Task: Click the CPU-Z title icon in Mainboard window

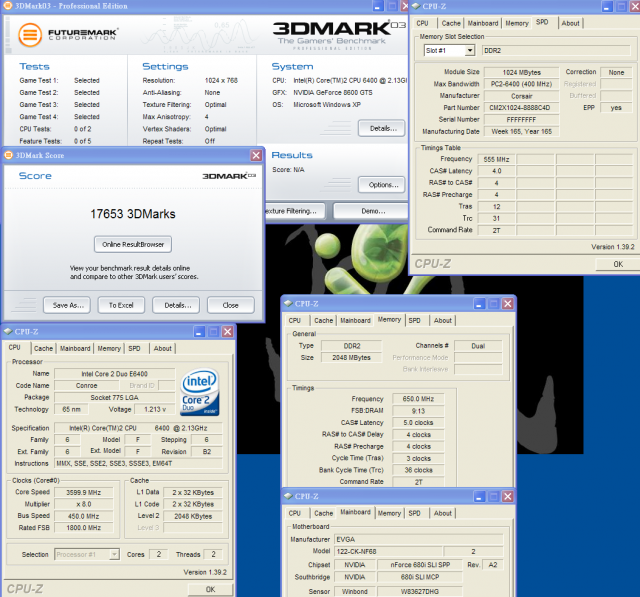Action: [288, 496]
